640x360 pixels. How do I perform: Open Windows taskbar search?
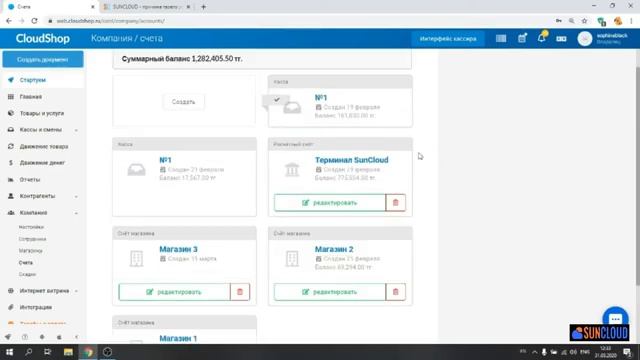coord(28,352)
